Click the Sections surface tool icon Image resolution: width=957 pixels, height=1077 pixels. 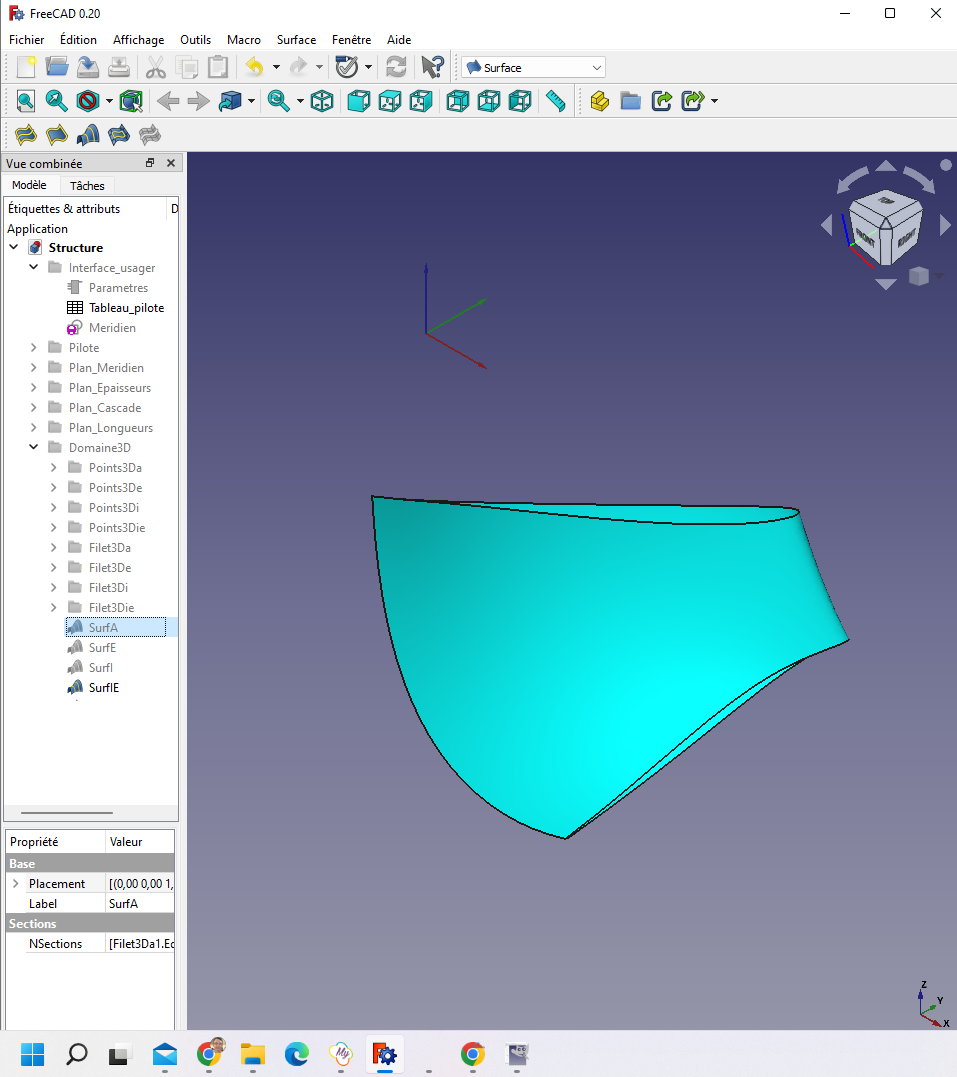pos(88,135)
